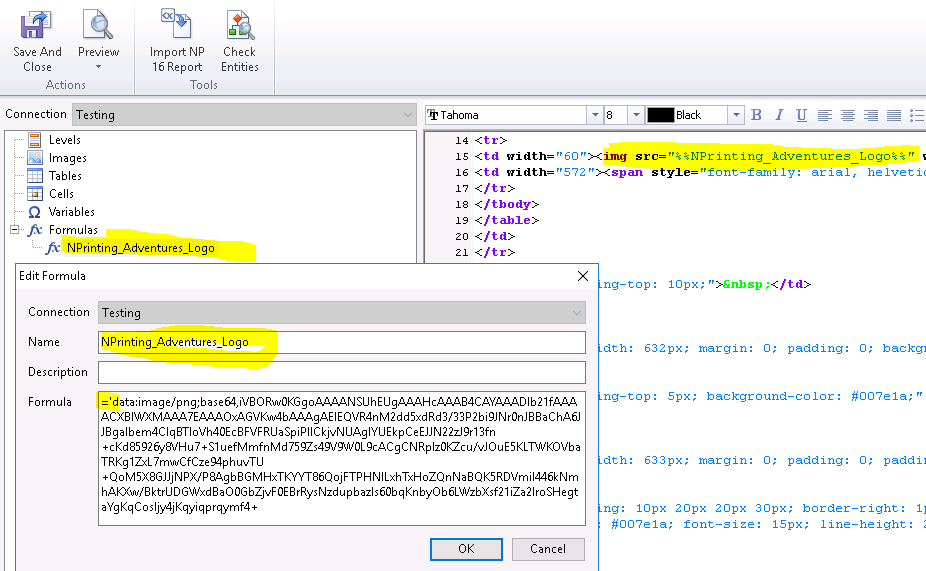Toggle underline formatting
Image resolution: width=926 pixels, height=571 pixels.
pos(802,115)
